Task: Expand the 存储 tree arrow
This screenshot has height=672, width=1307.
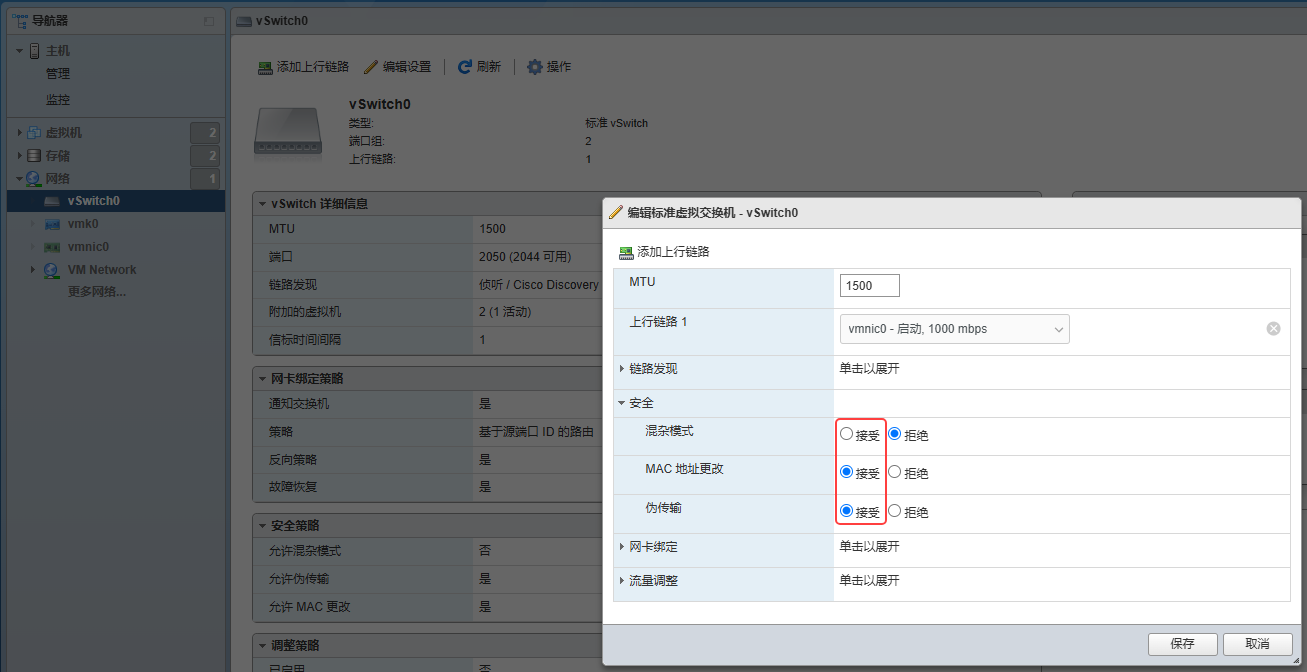Action: [19, 156]
